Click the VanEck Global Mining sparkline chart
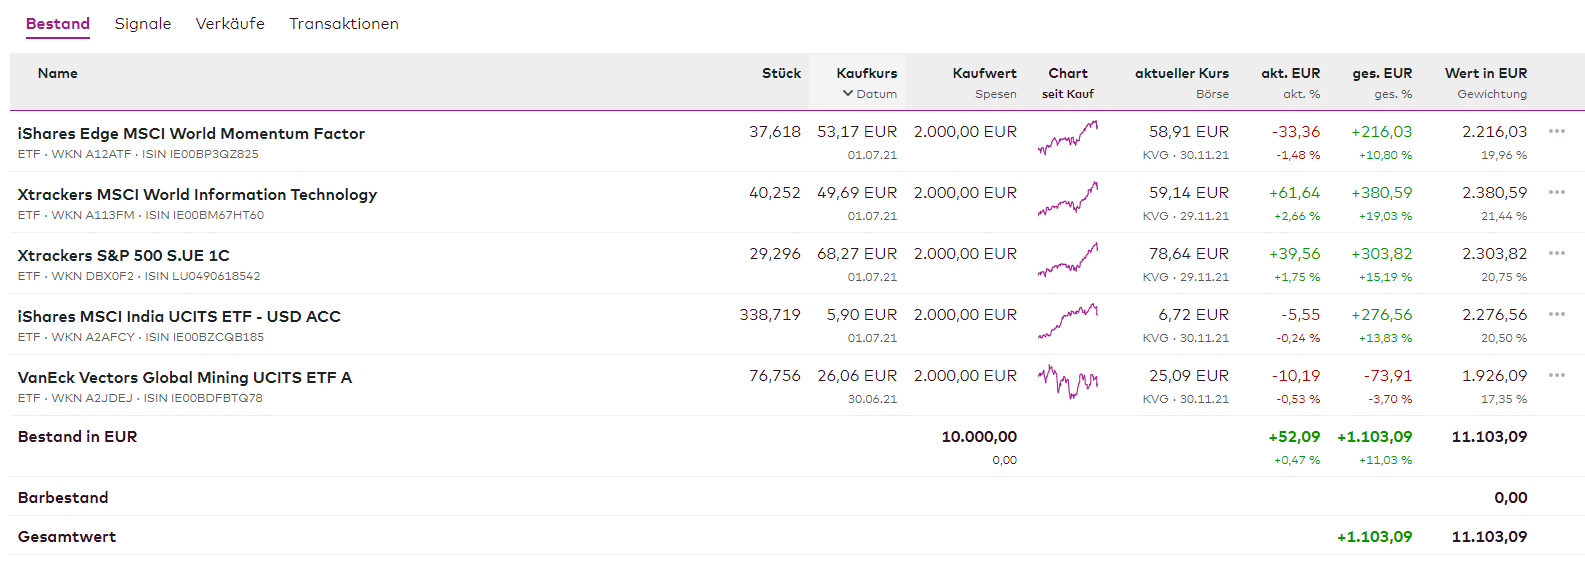The width and height of the screenshot is (1585, 565). coord(1068,381)
